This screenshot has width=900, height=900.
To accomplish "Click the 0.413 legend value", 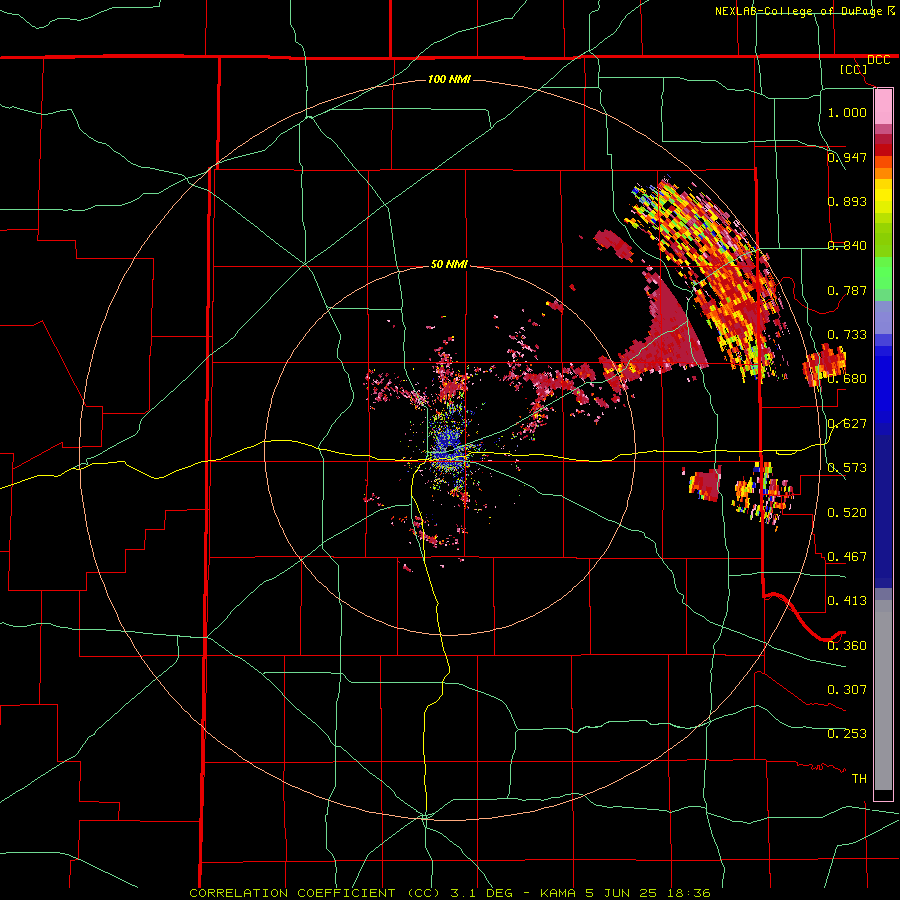I will click(847, 601).
